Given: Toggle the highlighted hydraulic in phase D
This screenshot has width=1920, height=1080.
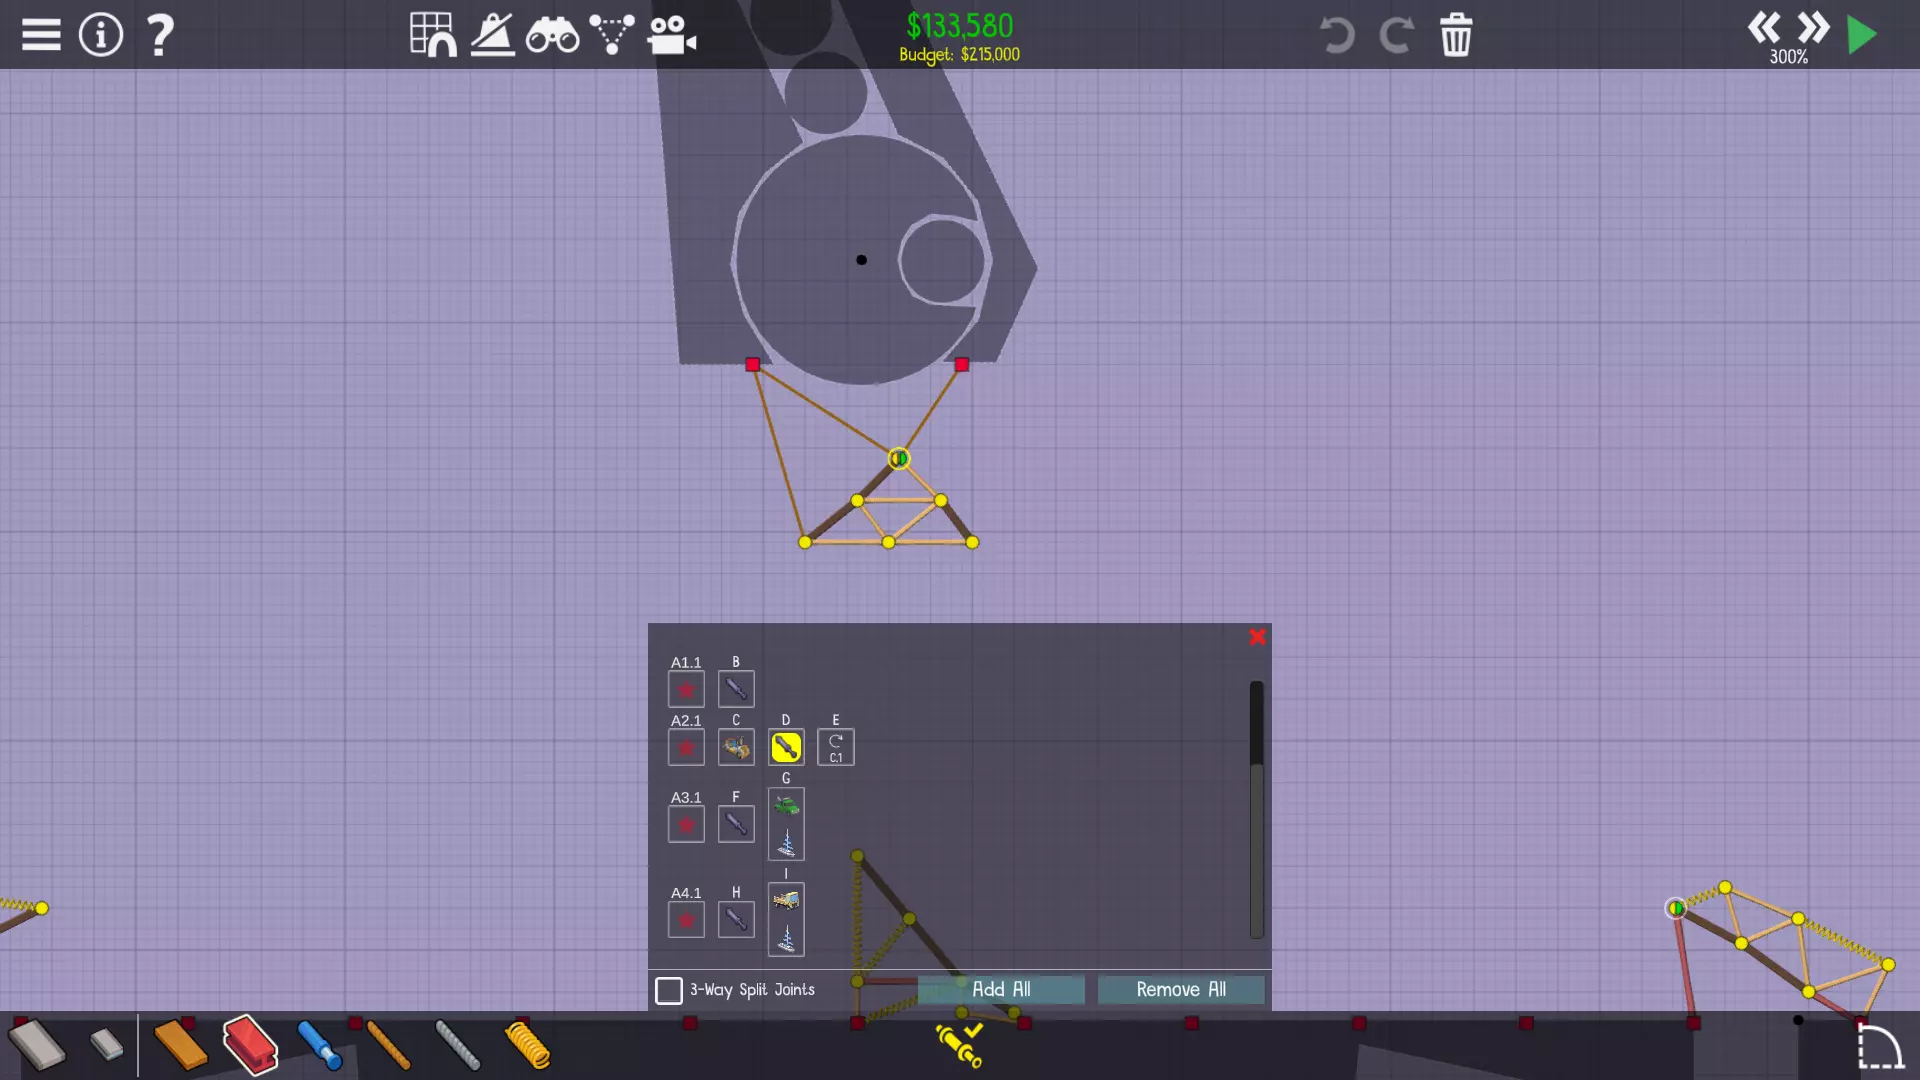Looking at the screenshot, I should pos(786,747).
